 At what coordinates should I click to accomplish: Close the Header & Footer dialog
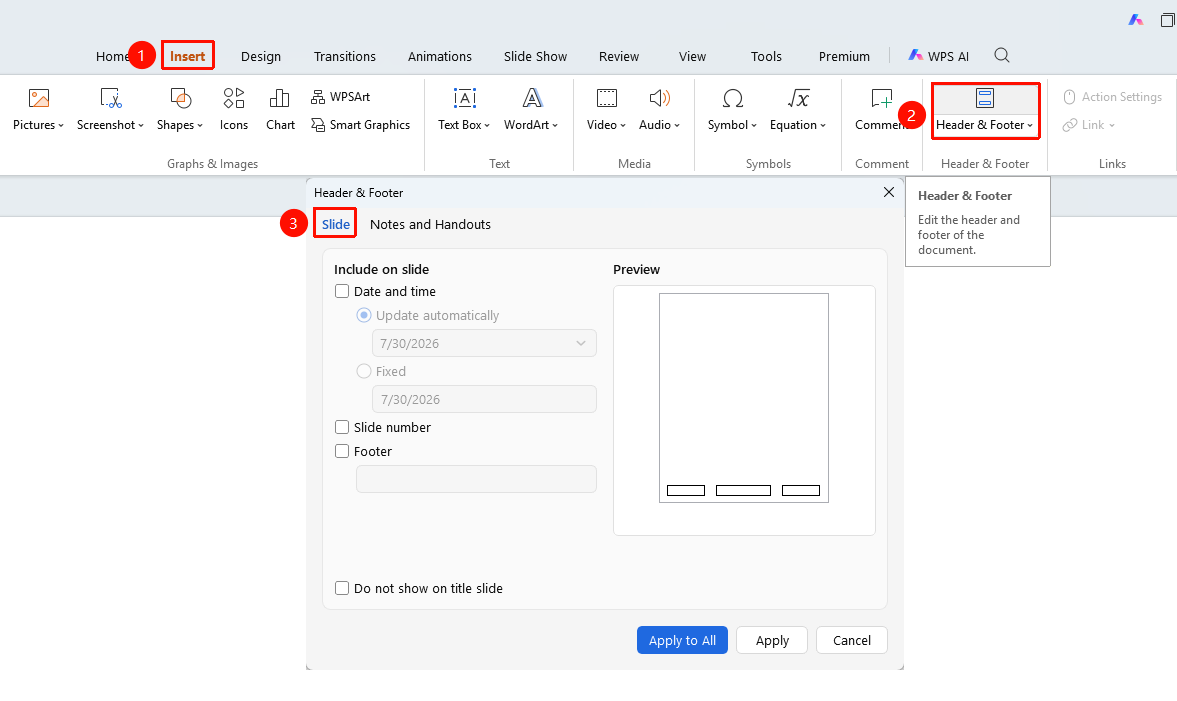pos(889,192)
